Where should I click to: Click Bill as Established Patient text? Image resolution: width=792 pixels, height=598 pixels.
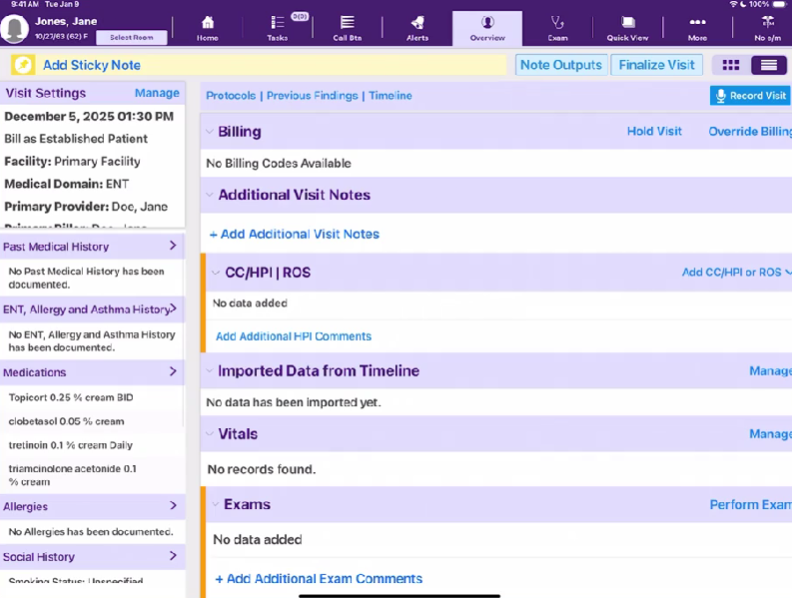click(76, 138)
